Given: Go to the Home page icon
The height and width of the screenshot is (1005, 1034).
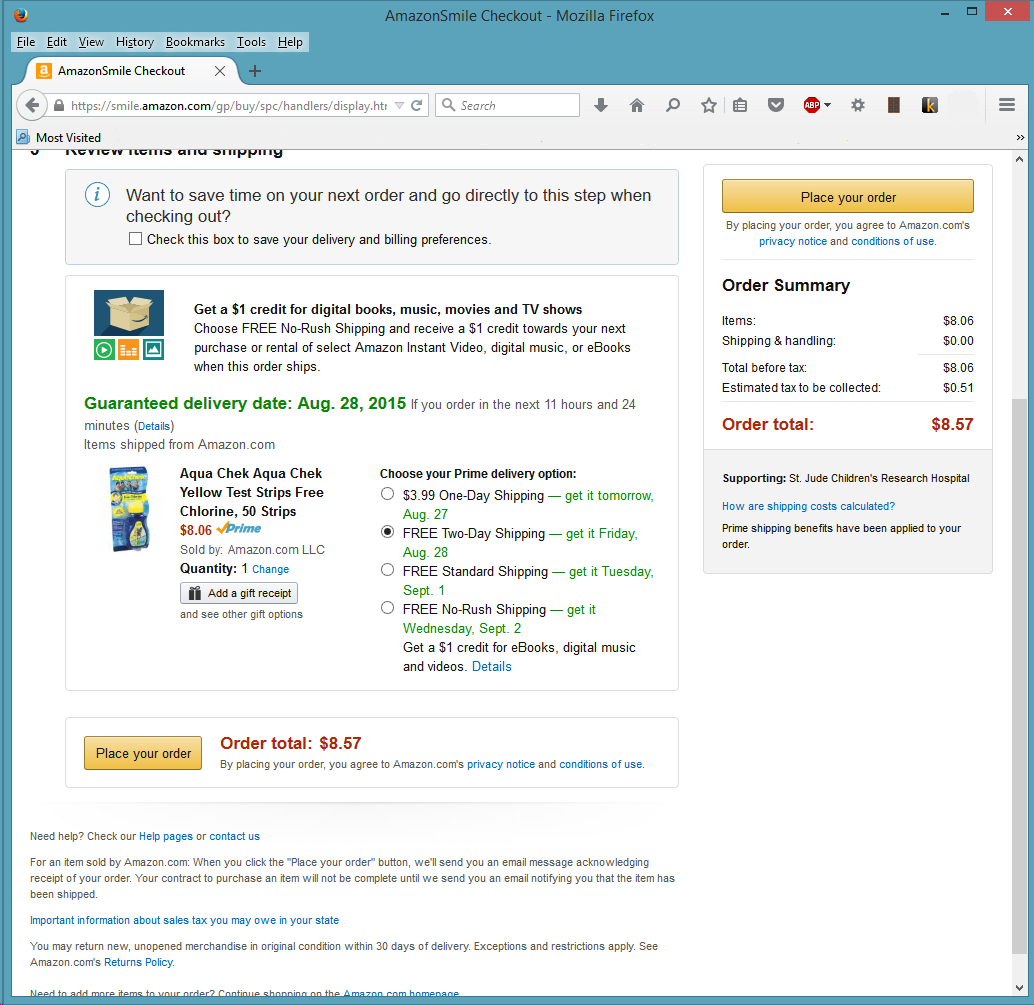Looking at the screenshot, I should click(636, 105).
